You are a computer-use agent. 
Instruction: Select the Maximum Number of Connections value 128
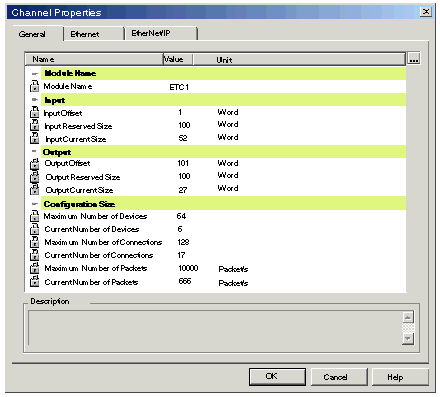tap(183, 242)
